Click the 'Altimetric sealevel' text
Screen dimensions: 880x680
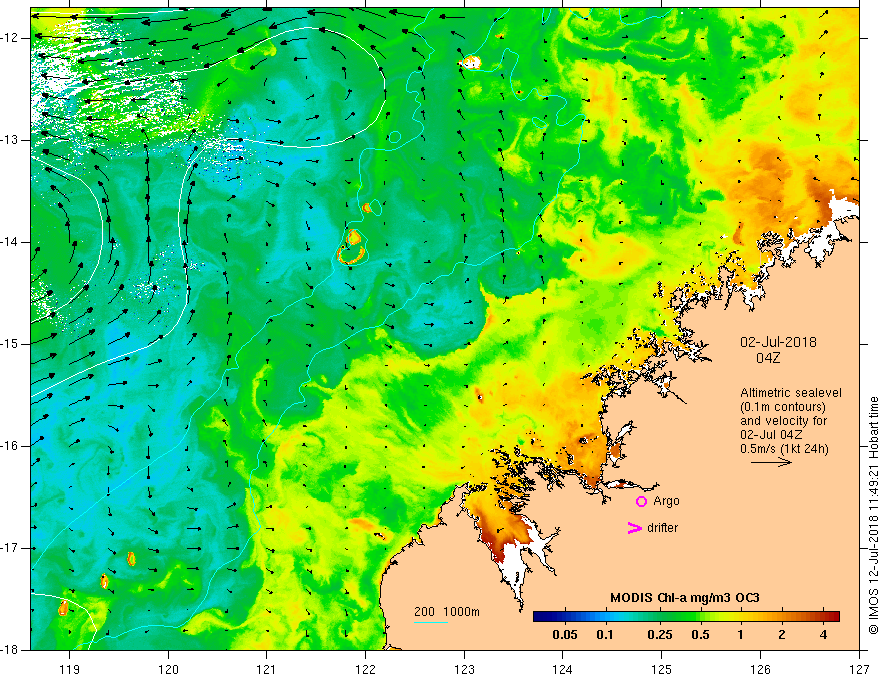click(x=791, y=393)
